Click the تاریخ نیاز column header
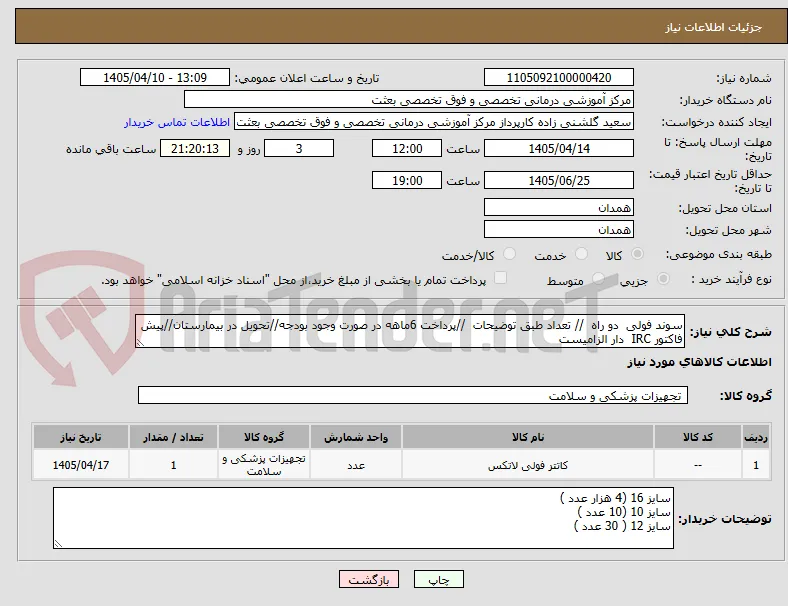Viewport: 788px width, 606px height. point(81,437)
